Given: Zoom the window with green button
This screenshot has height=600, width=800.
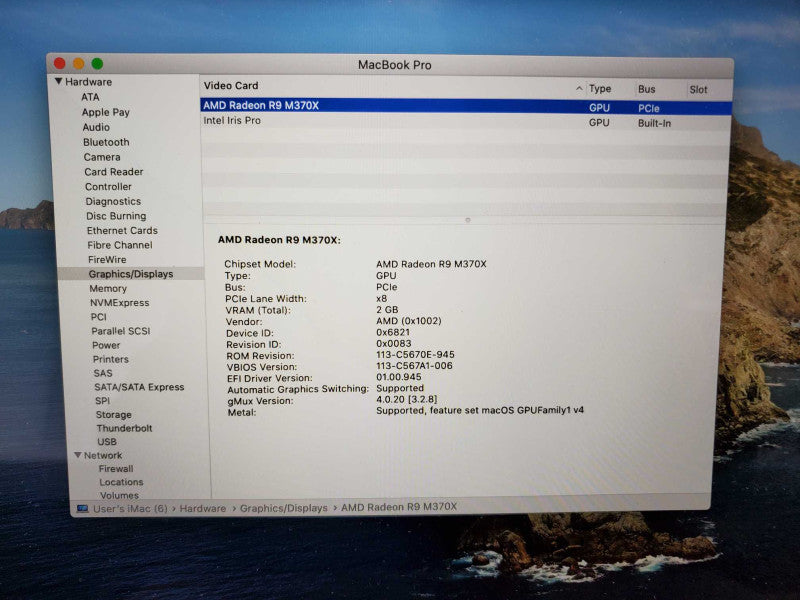Looking at the screenshot, I should coord(97,64).
